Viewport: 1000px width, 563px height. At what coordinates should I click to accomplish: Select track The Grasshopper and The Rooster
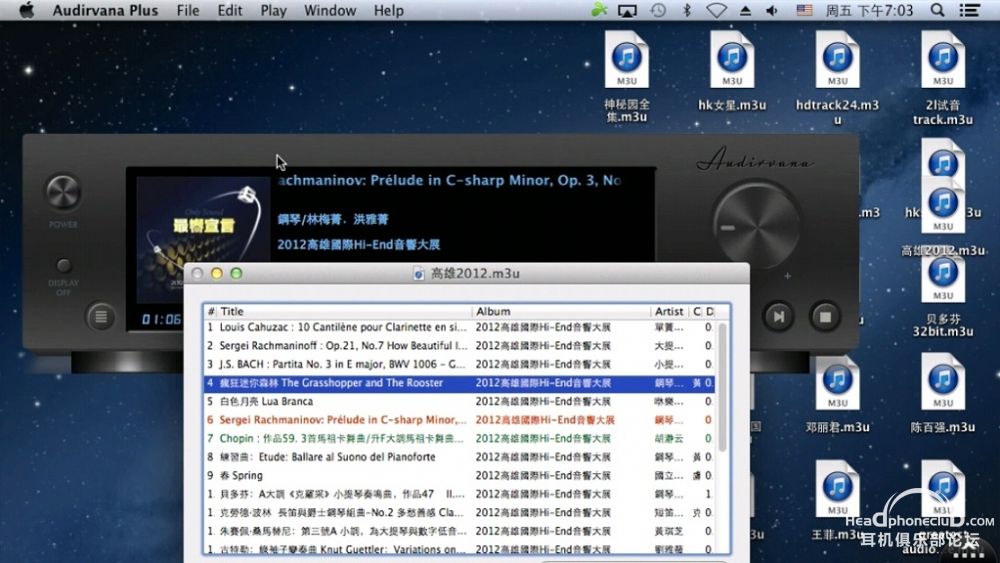click(459, 383)
